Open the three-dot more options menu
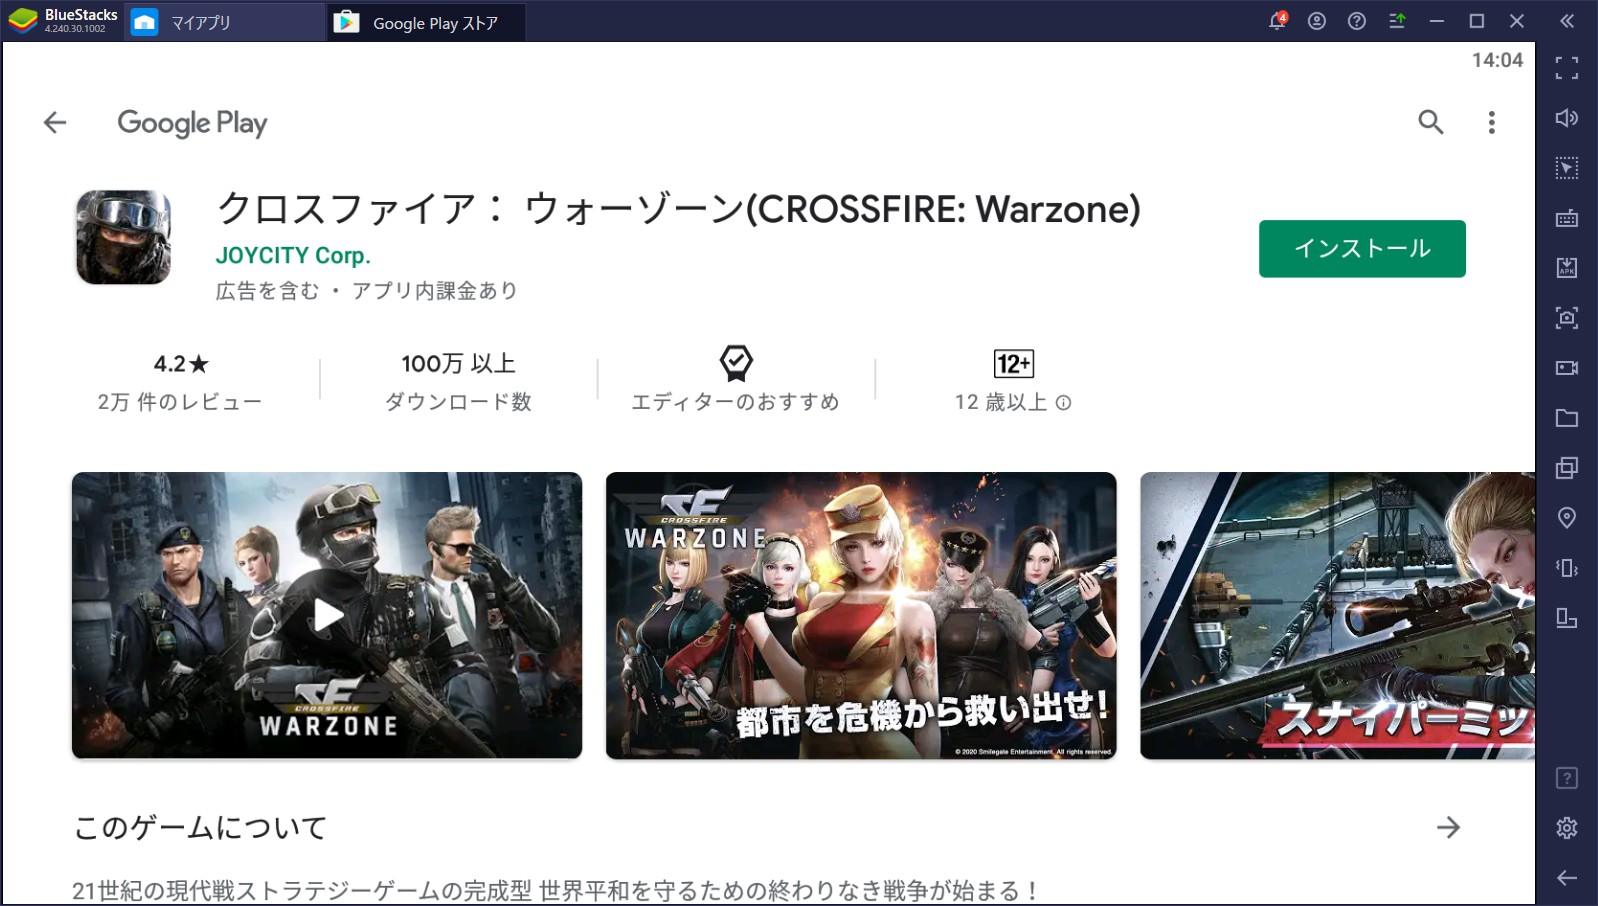This screenshot has width=1598, height=906. [1491, 122]
